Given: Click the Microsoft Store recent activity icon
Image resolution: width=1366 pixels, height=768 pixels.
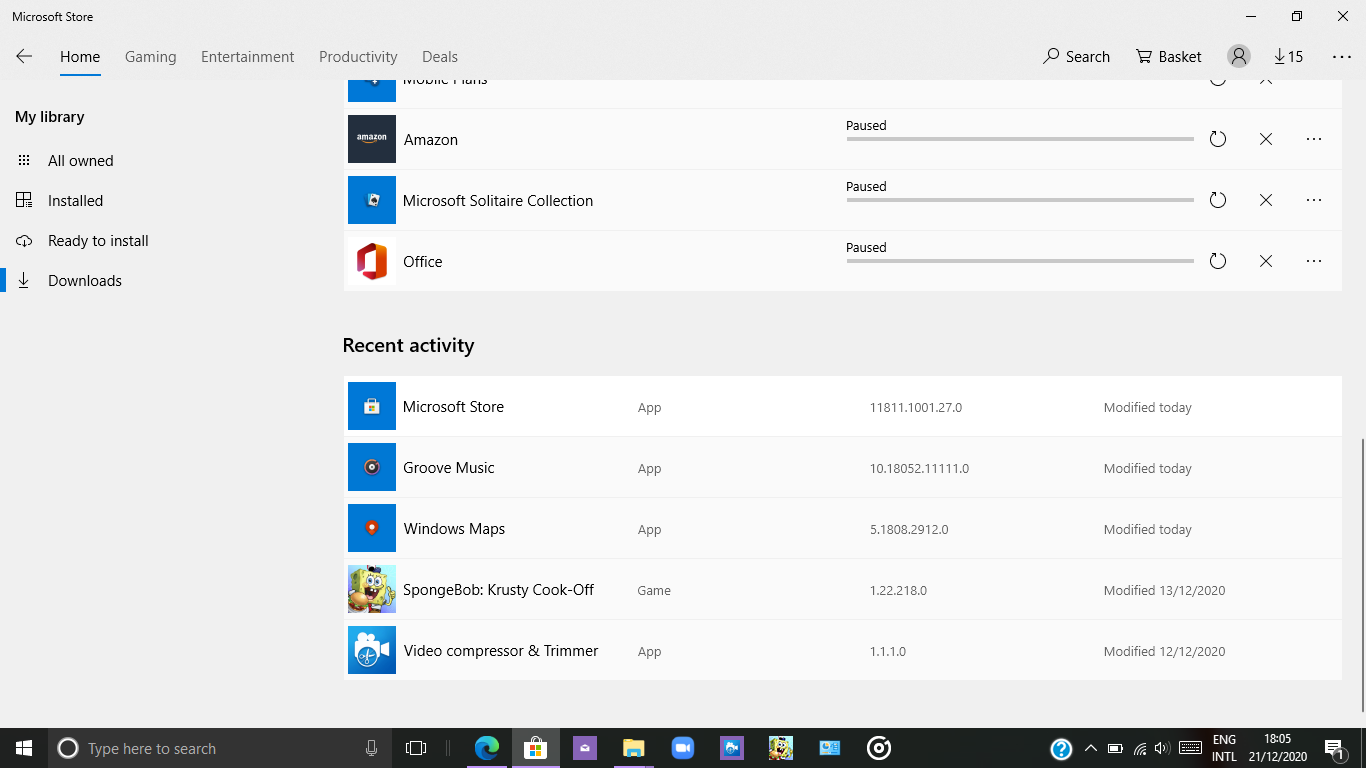Looking at the screenshot, I should pyautogui.click(x=372, y=406).
